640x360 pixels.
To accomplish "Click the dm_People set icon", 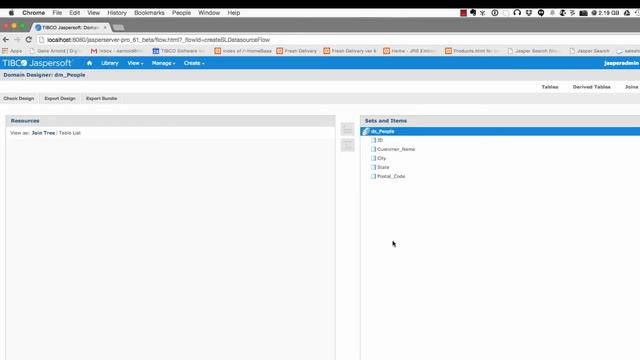I will tap(366, 131).
